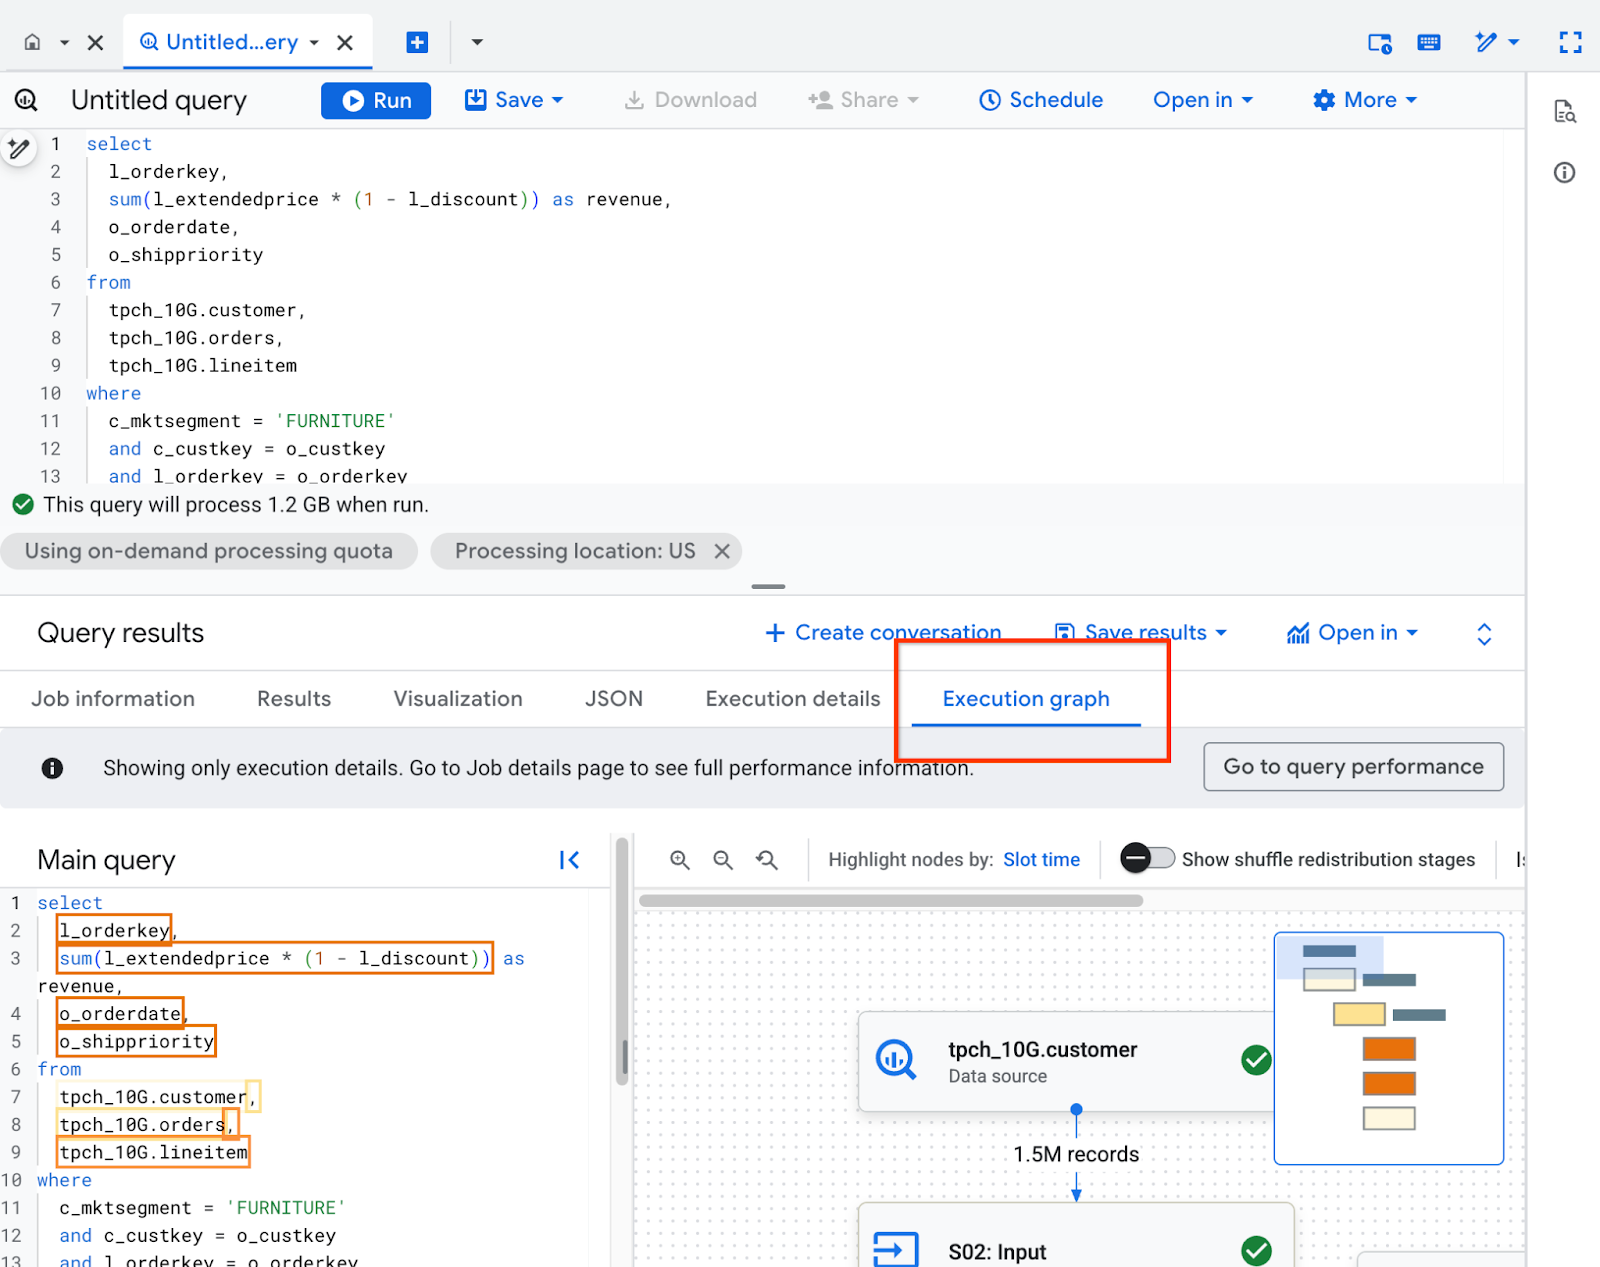Image resolution: width=1600 pixels, height=1267 pixels.
Task: Run the query
Action: click(376, 100)
